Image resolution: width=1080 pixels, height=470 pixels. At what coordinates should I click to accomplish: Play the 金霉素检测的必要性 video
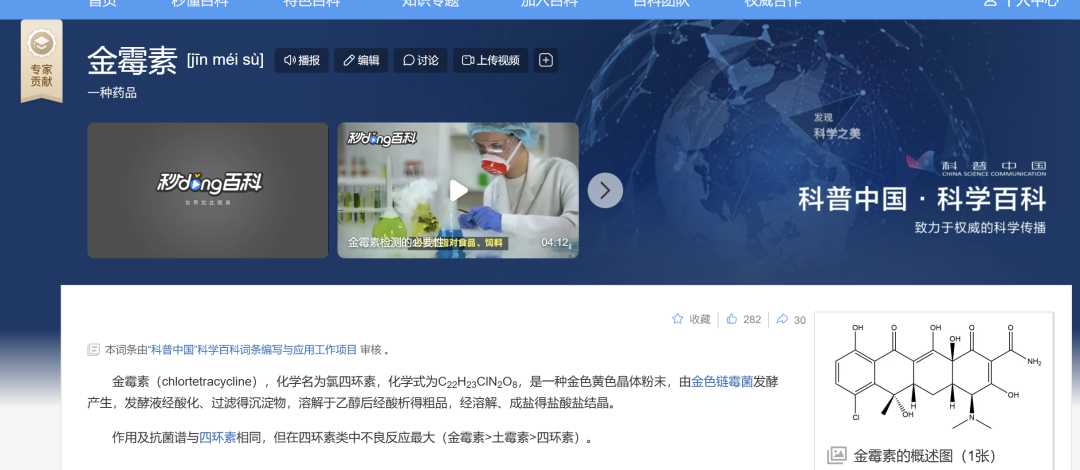click(458, 190)
